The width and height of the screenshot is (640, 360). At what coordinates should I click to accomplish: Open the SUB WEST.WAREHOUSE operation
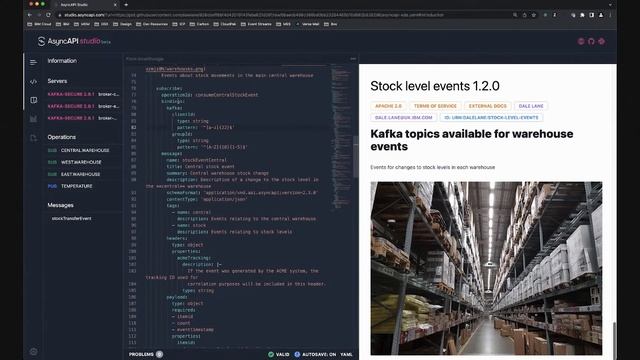coord(75,162)
